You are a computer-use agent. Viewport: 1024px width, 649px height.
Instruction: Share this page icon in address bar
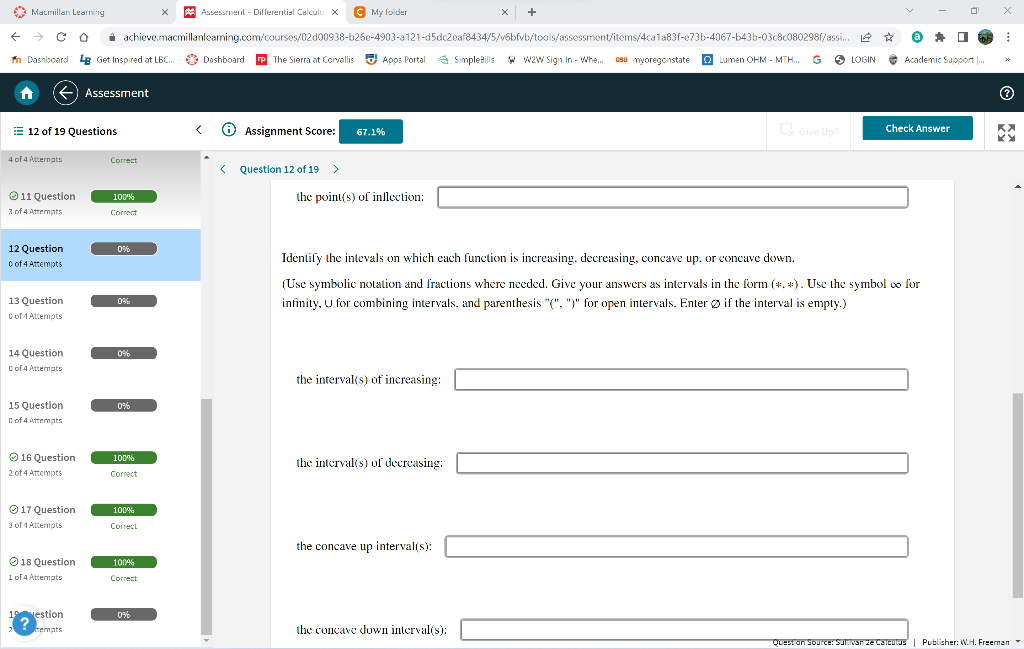coord(866,37)
